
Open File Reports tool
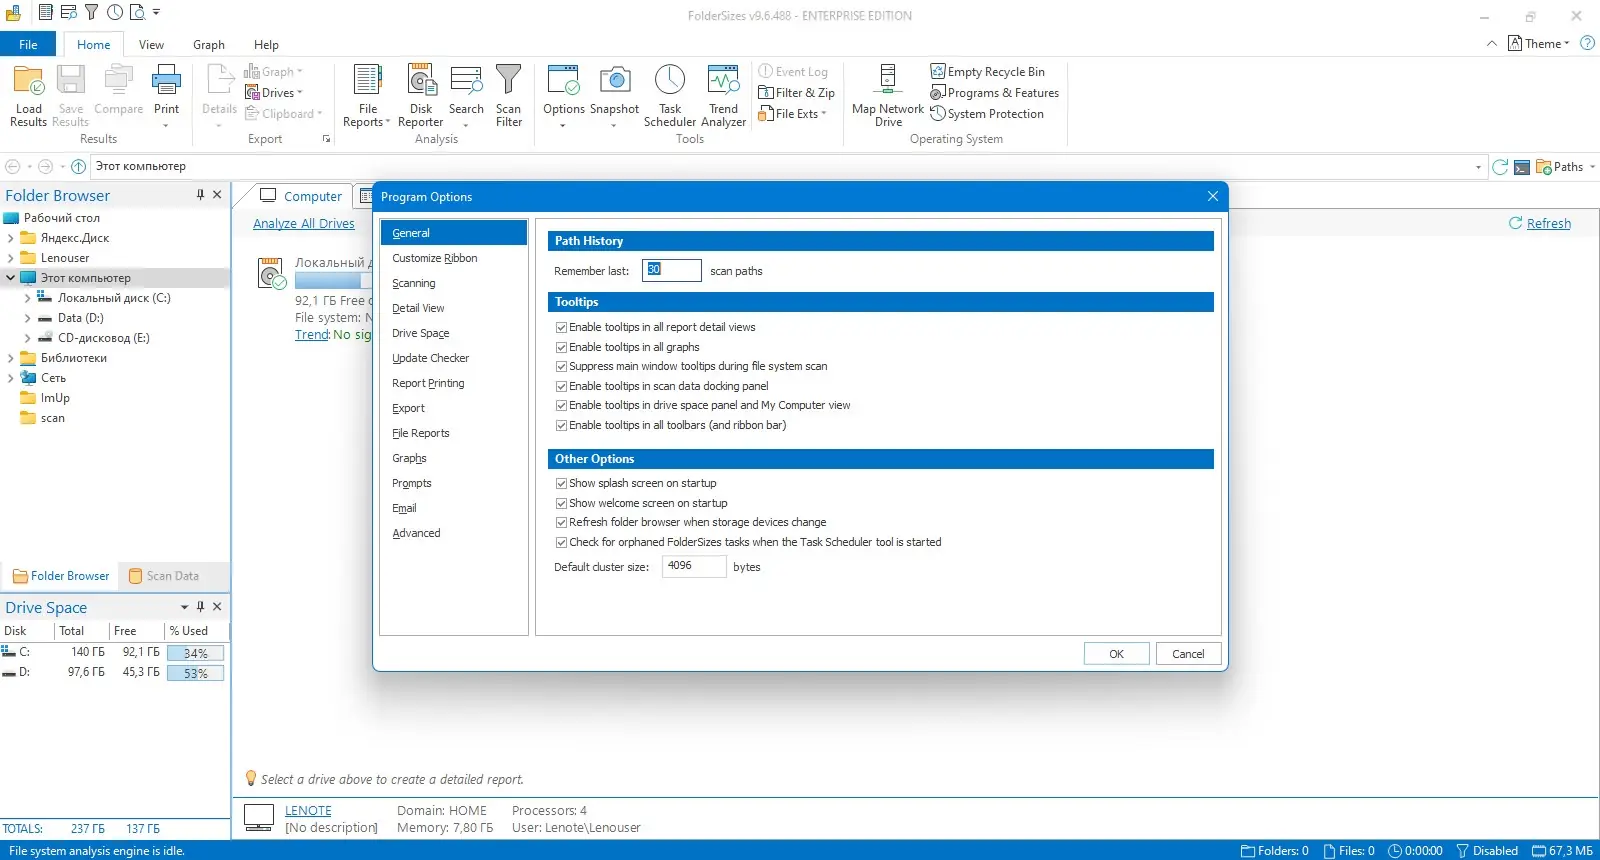click(x=367, y=96)
